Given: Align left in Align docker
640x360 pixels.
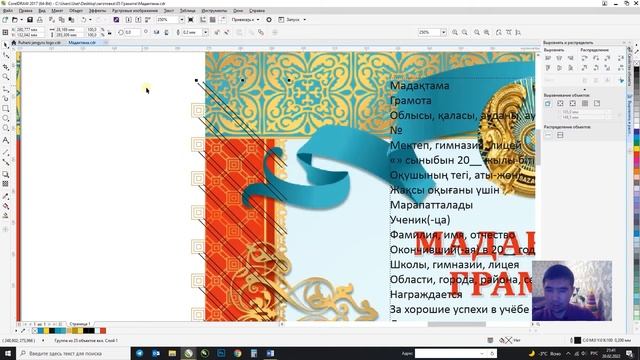Looking at the screenshot, I should (x=548, y=58).
